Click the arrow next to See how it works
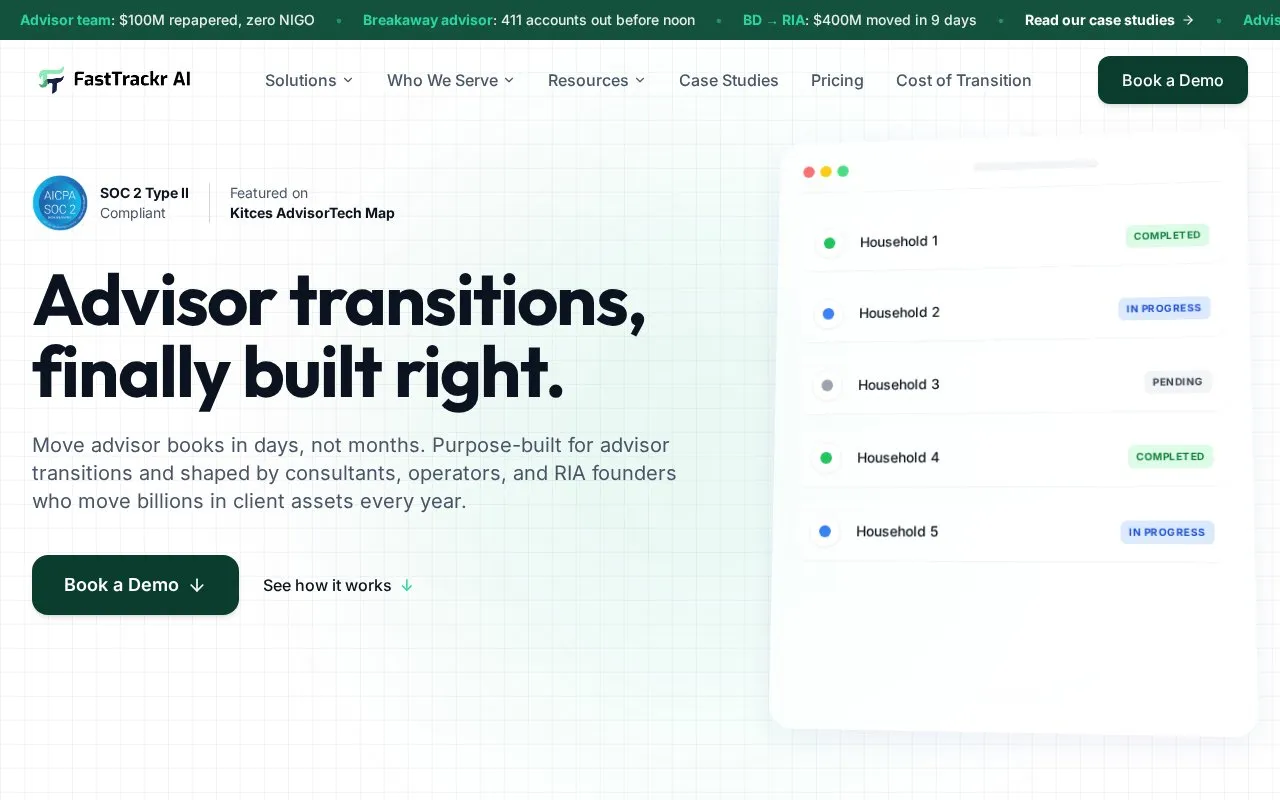Screen dimensions: 1280x800 [407, 585]
